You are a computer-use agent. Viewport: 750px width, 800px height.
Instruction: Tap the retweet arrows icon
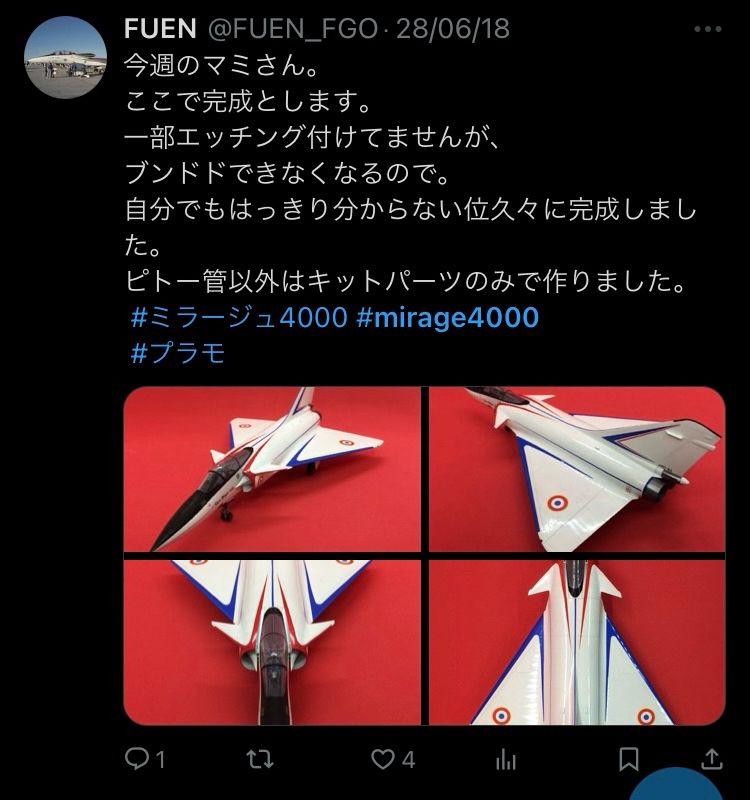260,759
